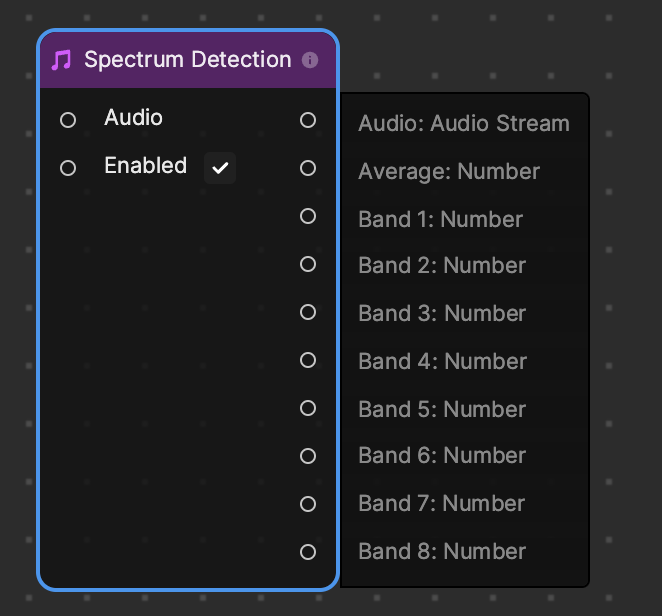Click the Band 7 output port
The width and height of the screenshot is (662, 616).
(x=308, y=504)
